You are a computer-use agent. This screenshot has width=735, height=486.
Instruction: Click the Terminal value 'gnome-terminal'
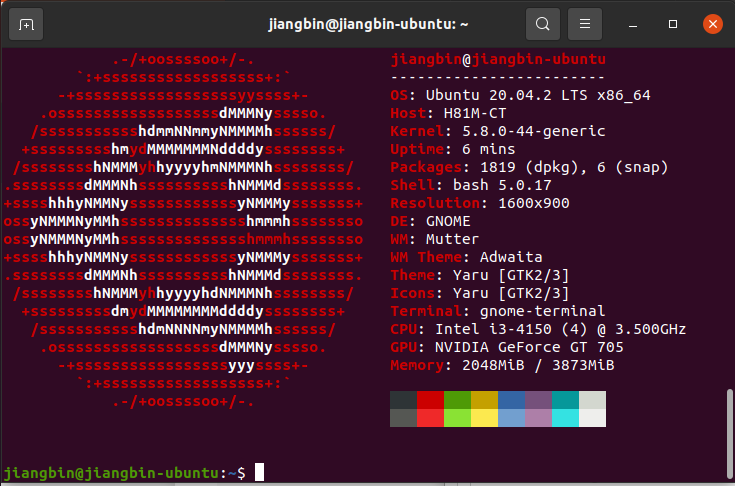coord(543,311)
